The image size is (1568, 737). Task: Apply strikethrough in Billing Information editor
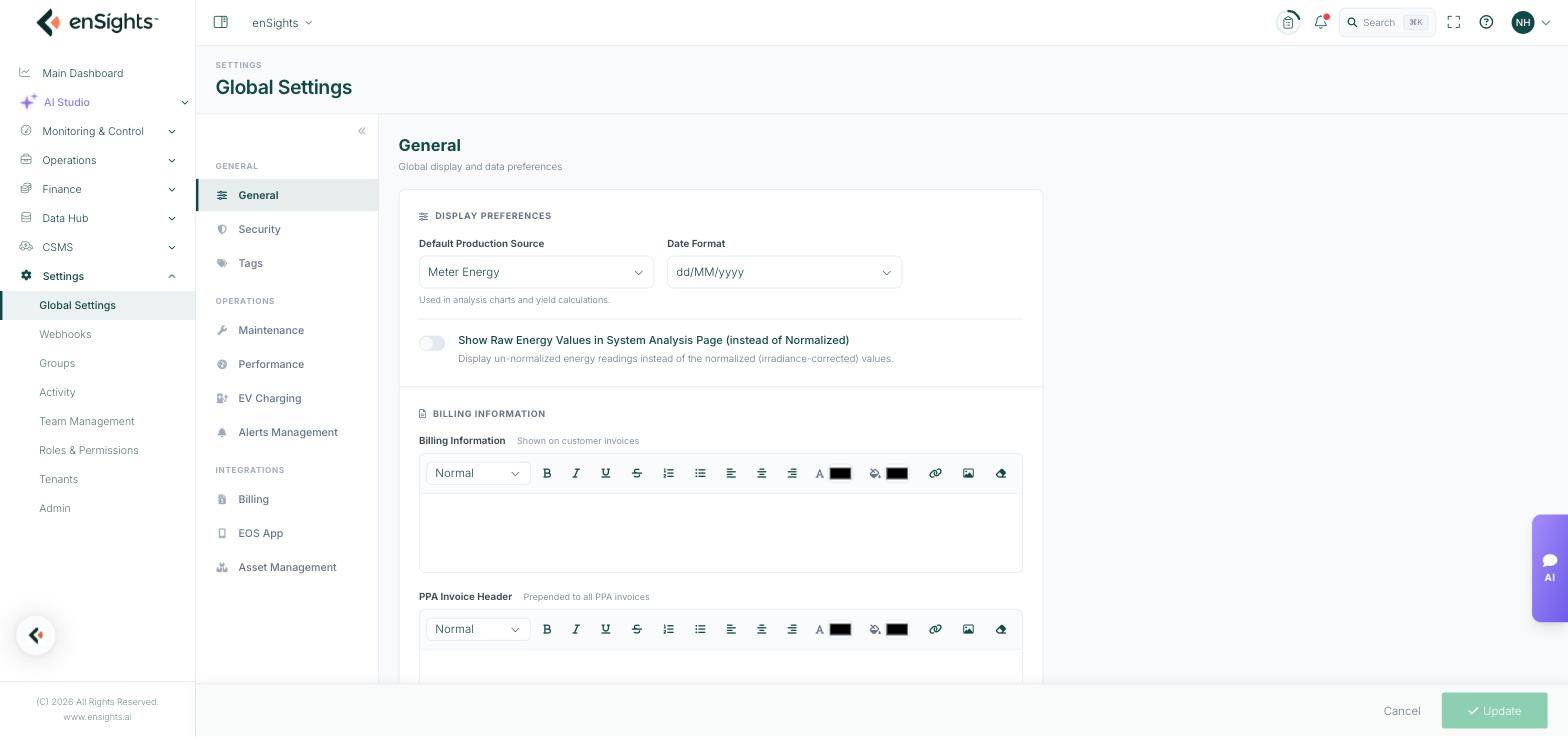click(x=637, y=473)
